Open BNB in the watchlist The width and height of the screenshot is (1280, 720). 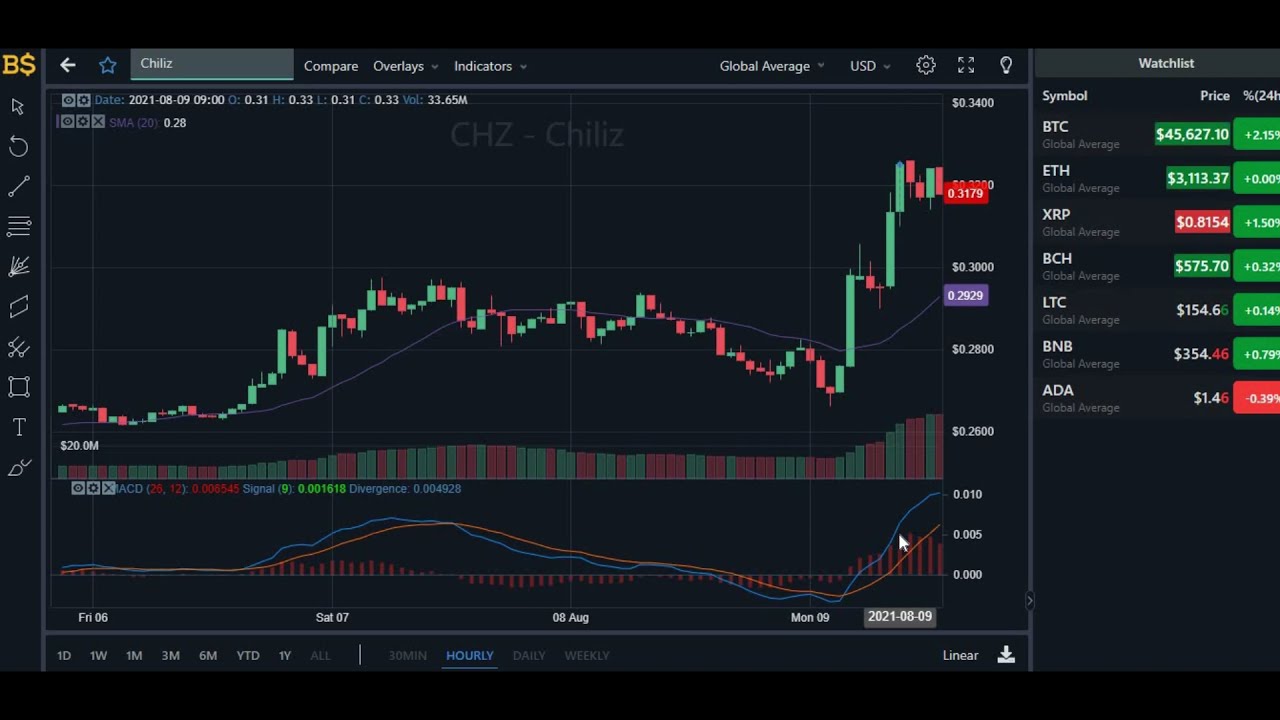(x=1158, y=354)
